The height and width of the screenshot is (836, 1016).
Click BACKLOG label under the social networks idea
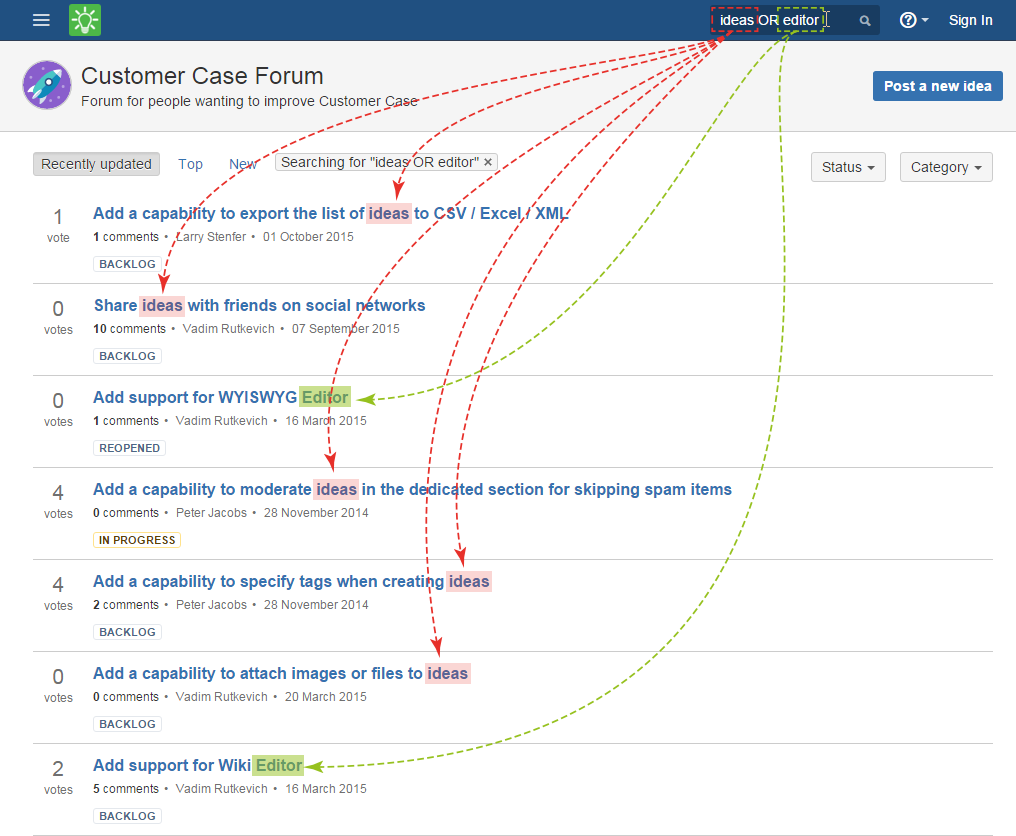pyautogui.click(x=127, y=356)
